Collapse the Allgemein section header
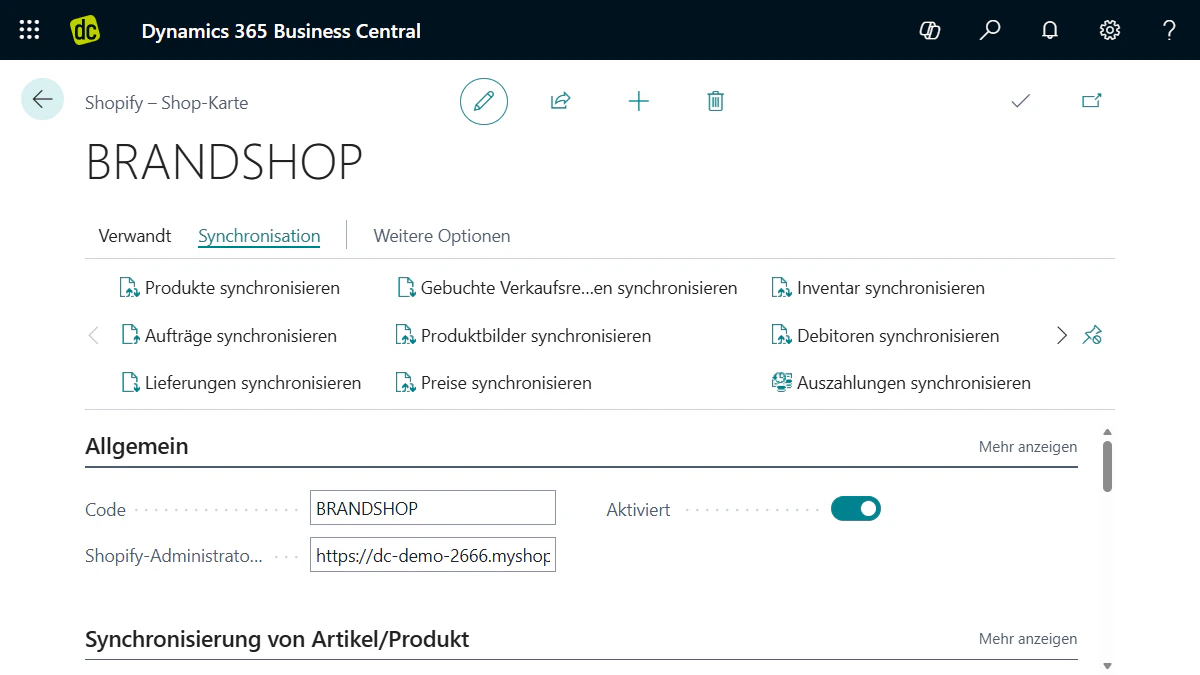 coord(137,446)
